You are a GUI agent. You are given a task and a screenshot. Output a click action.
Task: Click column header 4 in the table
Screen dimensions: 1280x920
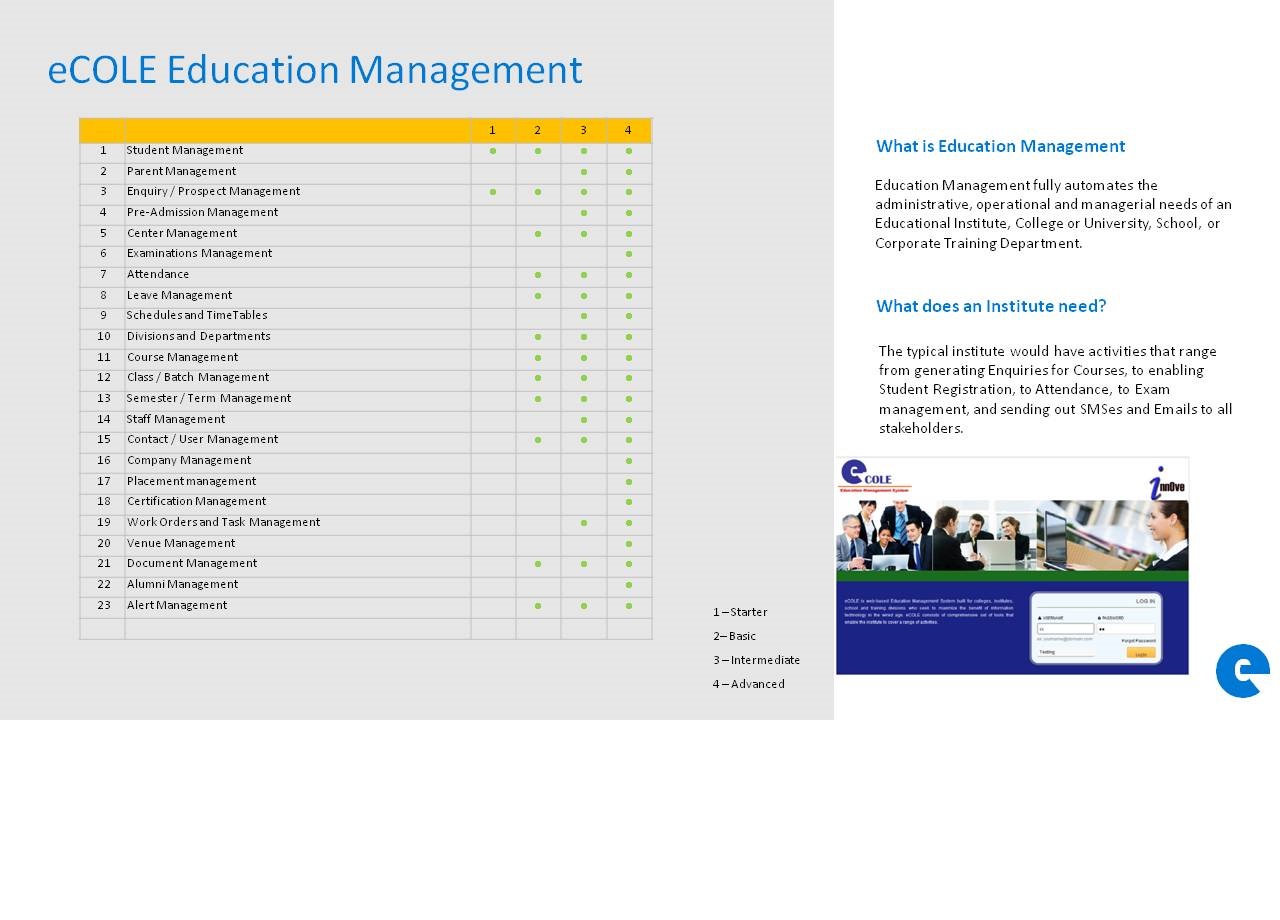tap(628, 130)
